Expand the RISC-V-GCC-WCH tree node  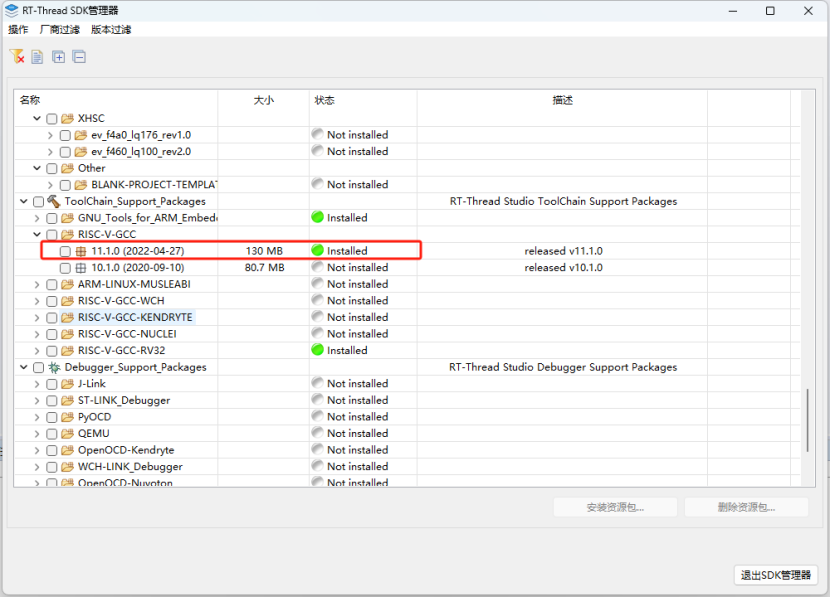click(37, 301)
